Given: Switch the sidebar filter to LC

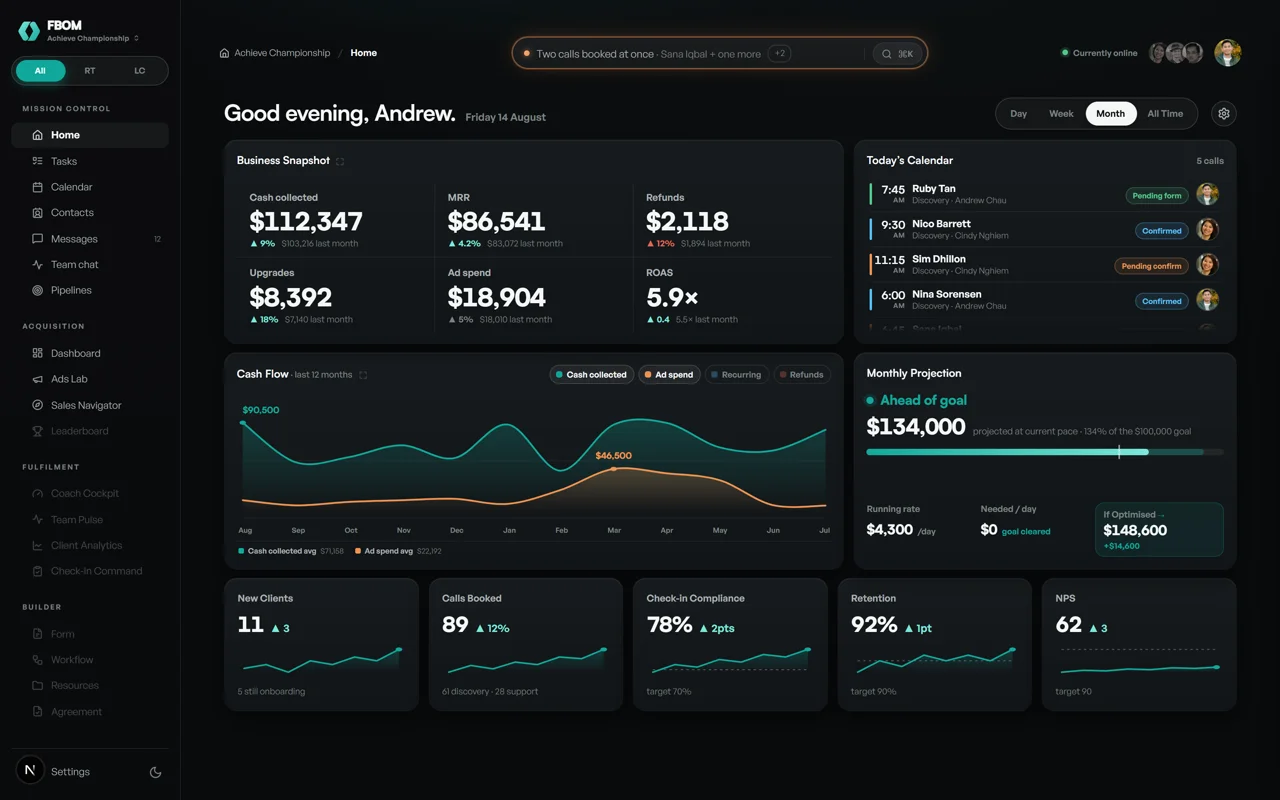Looking at the screenshot, I should (140, 71).
